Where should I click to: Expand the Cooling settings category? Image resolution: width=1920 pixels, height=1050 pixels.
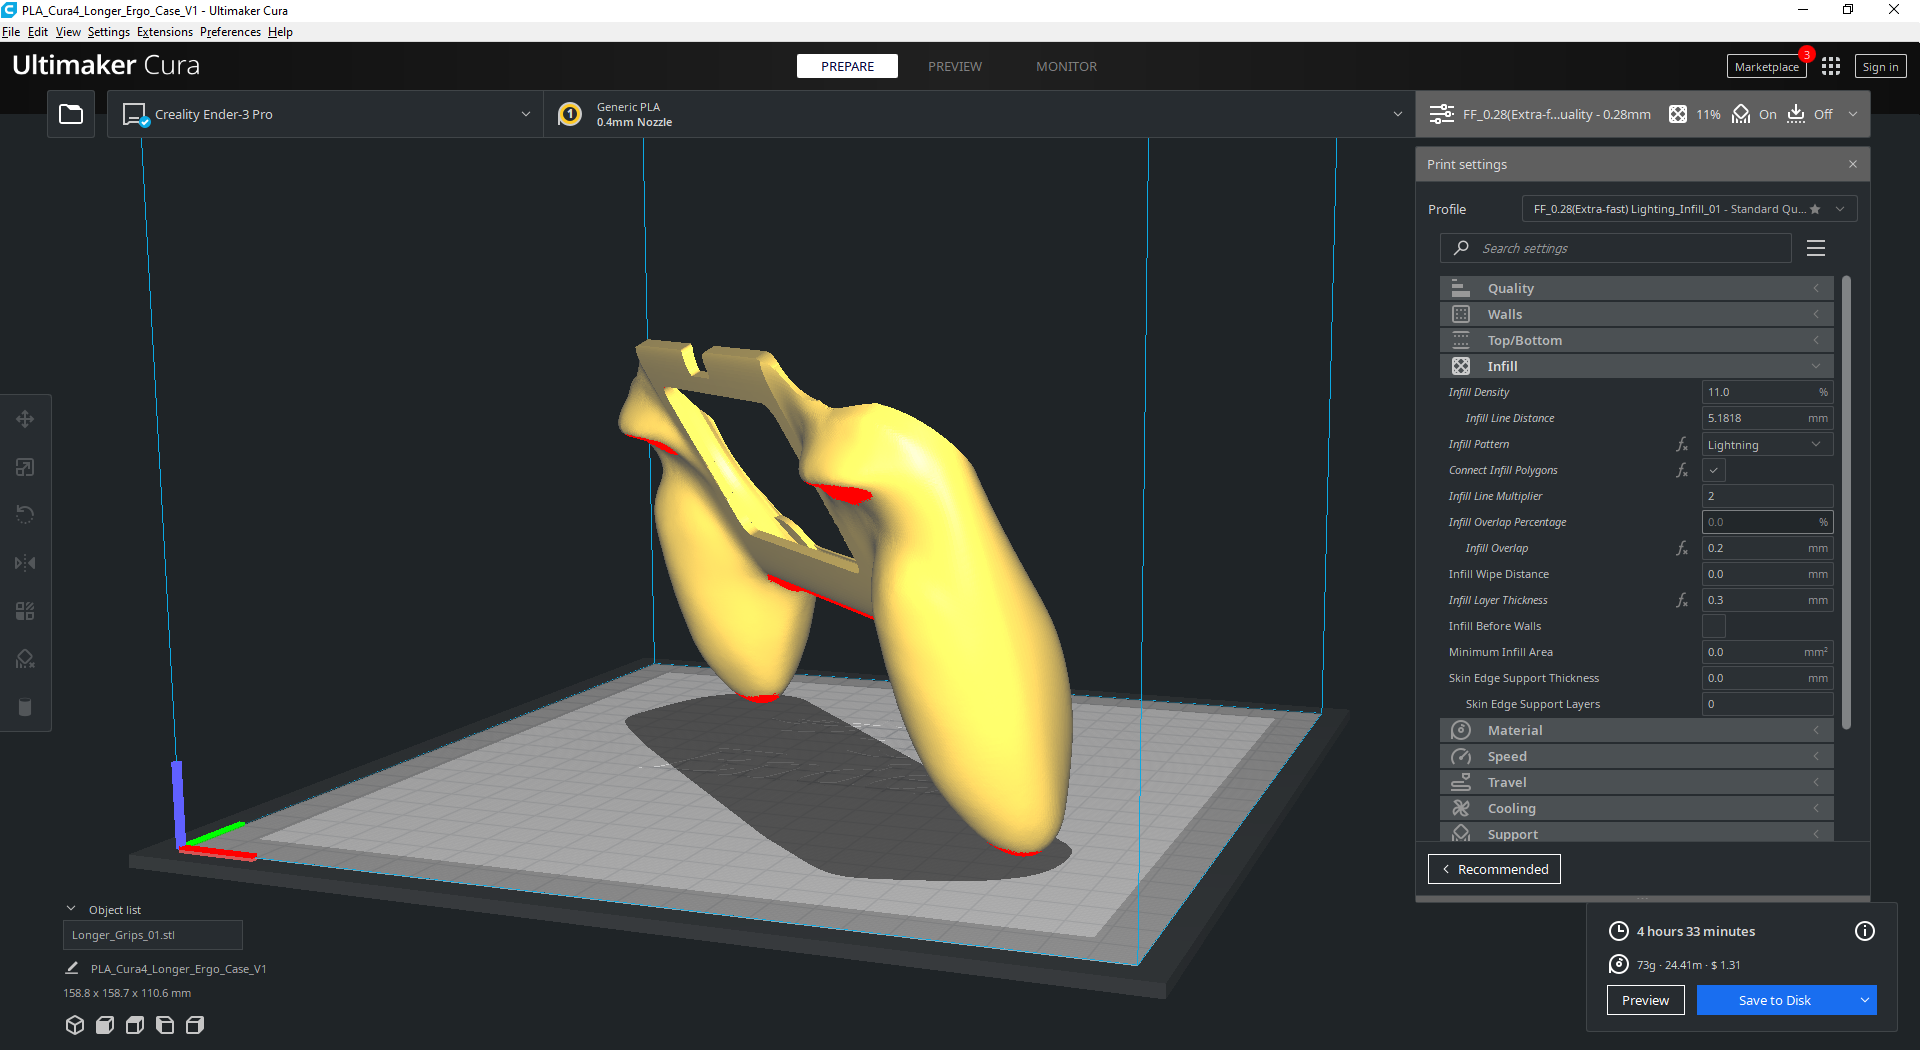(x=1636, y=808)
